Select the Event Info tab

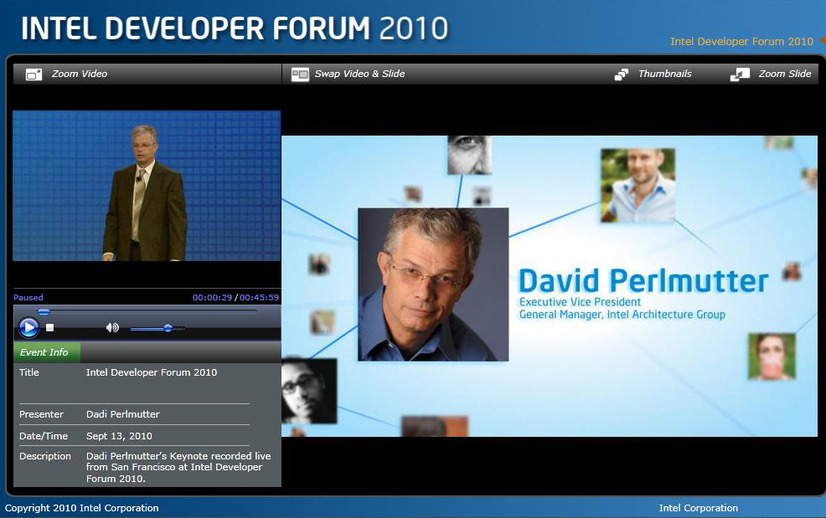(x=47, y=352)
